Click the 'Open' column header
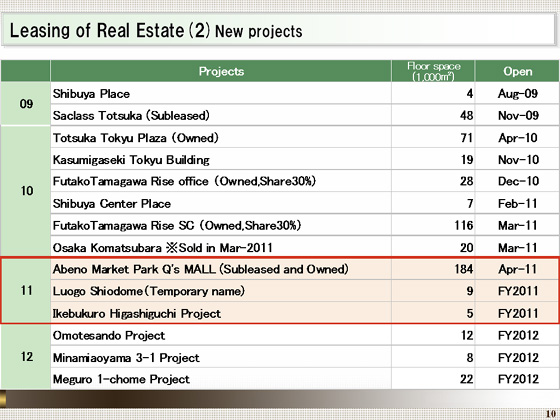Viewport: 560px width, 420px height. pyautogui.click(x=518, y=71)
